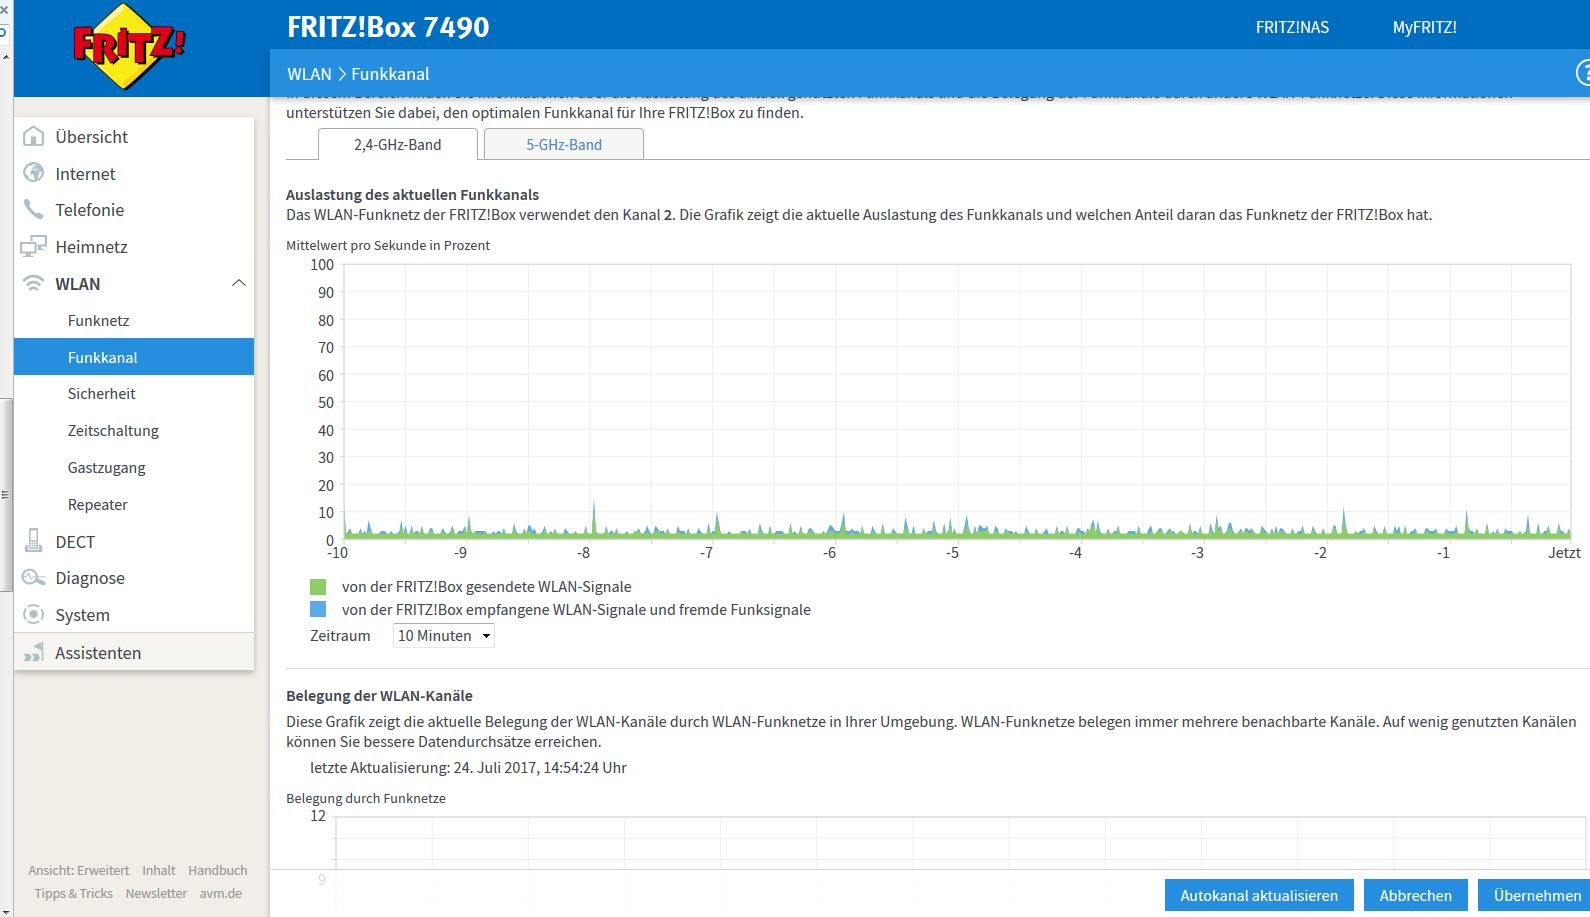Click the Handbuch footer link
This screenshot has height=917, width=1590.
(x=217, y=870)
